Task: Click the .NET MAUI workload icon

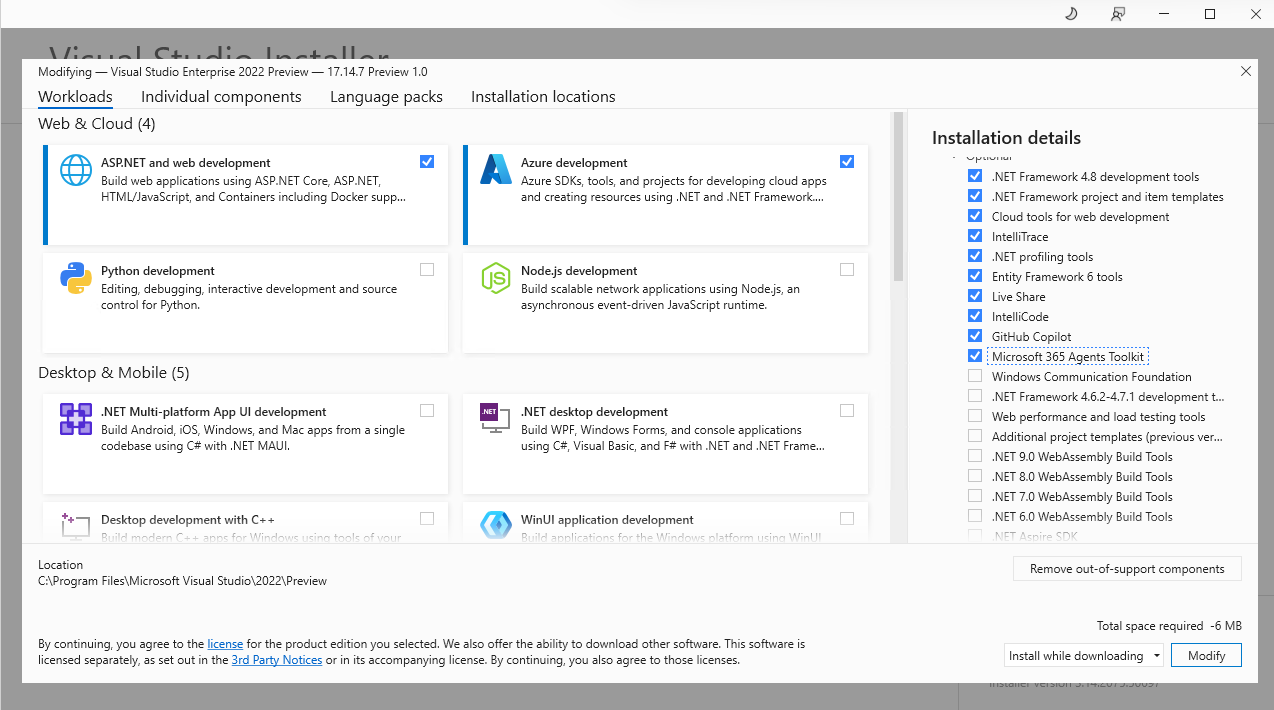Action: [76, 419]
